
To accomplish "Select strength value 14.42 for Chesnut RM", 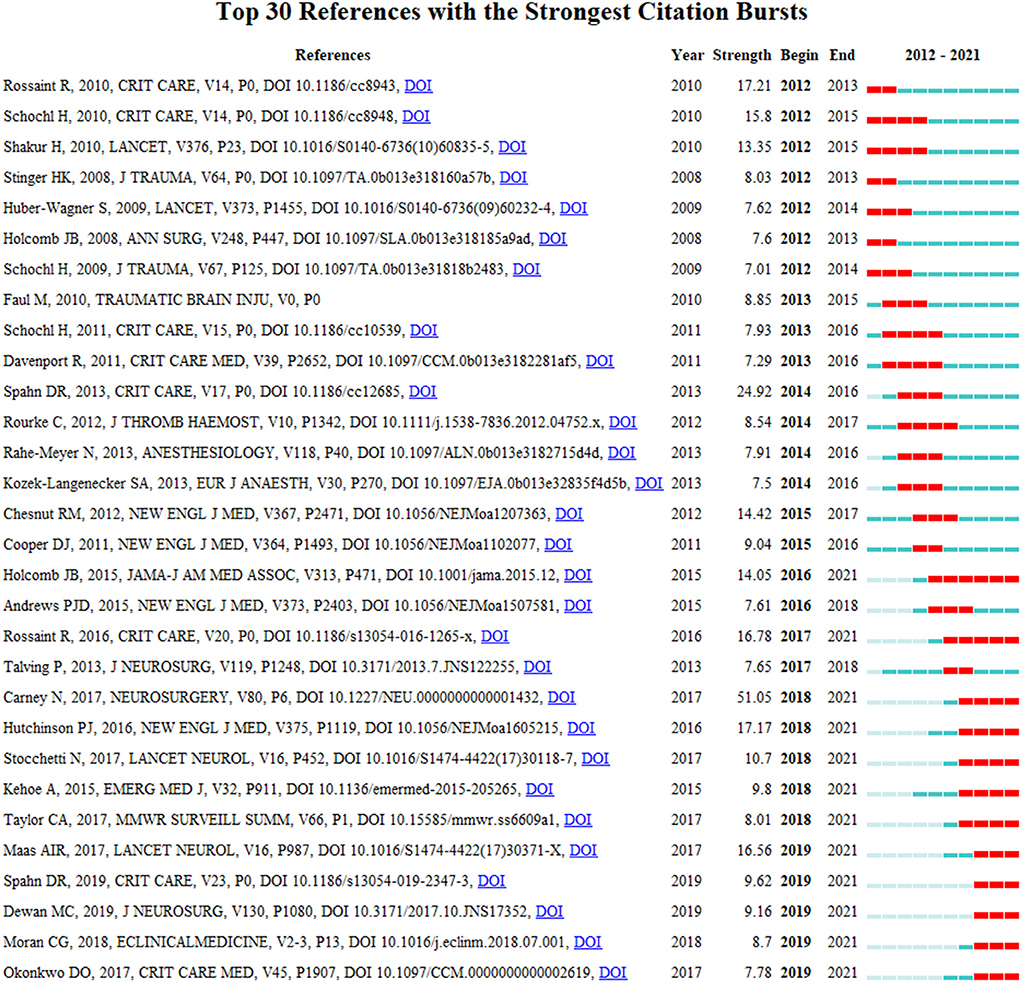I will (754, 514).
